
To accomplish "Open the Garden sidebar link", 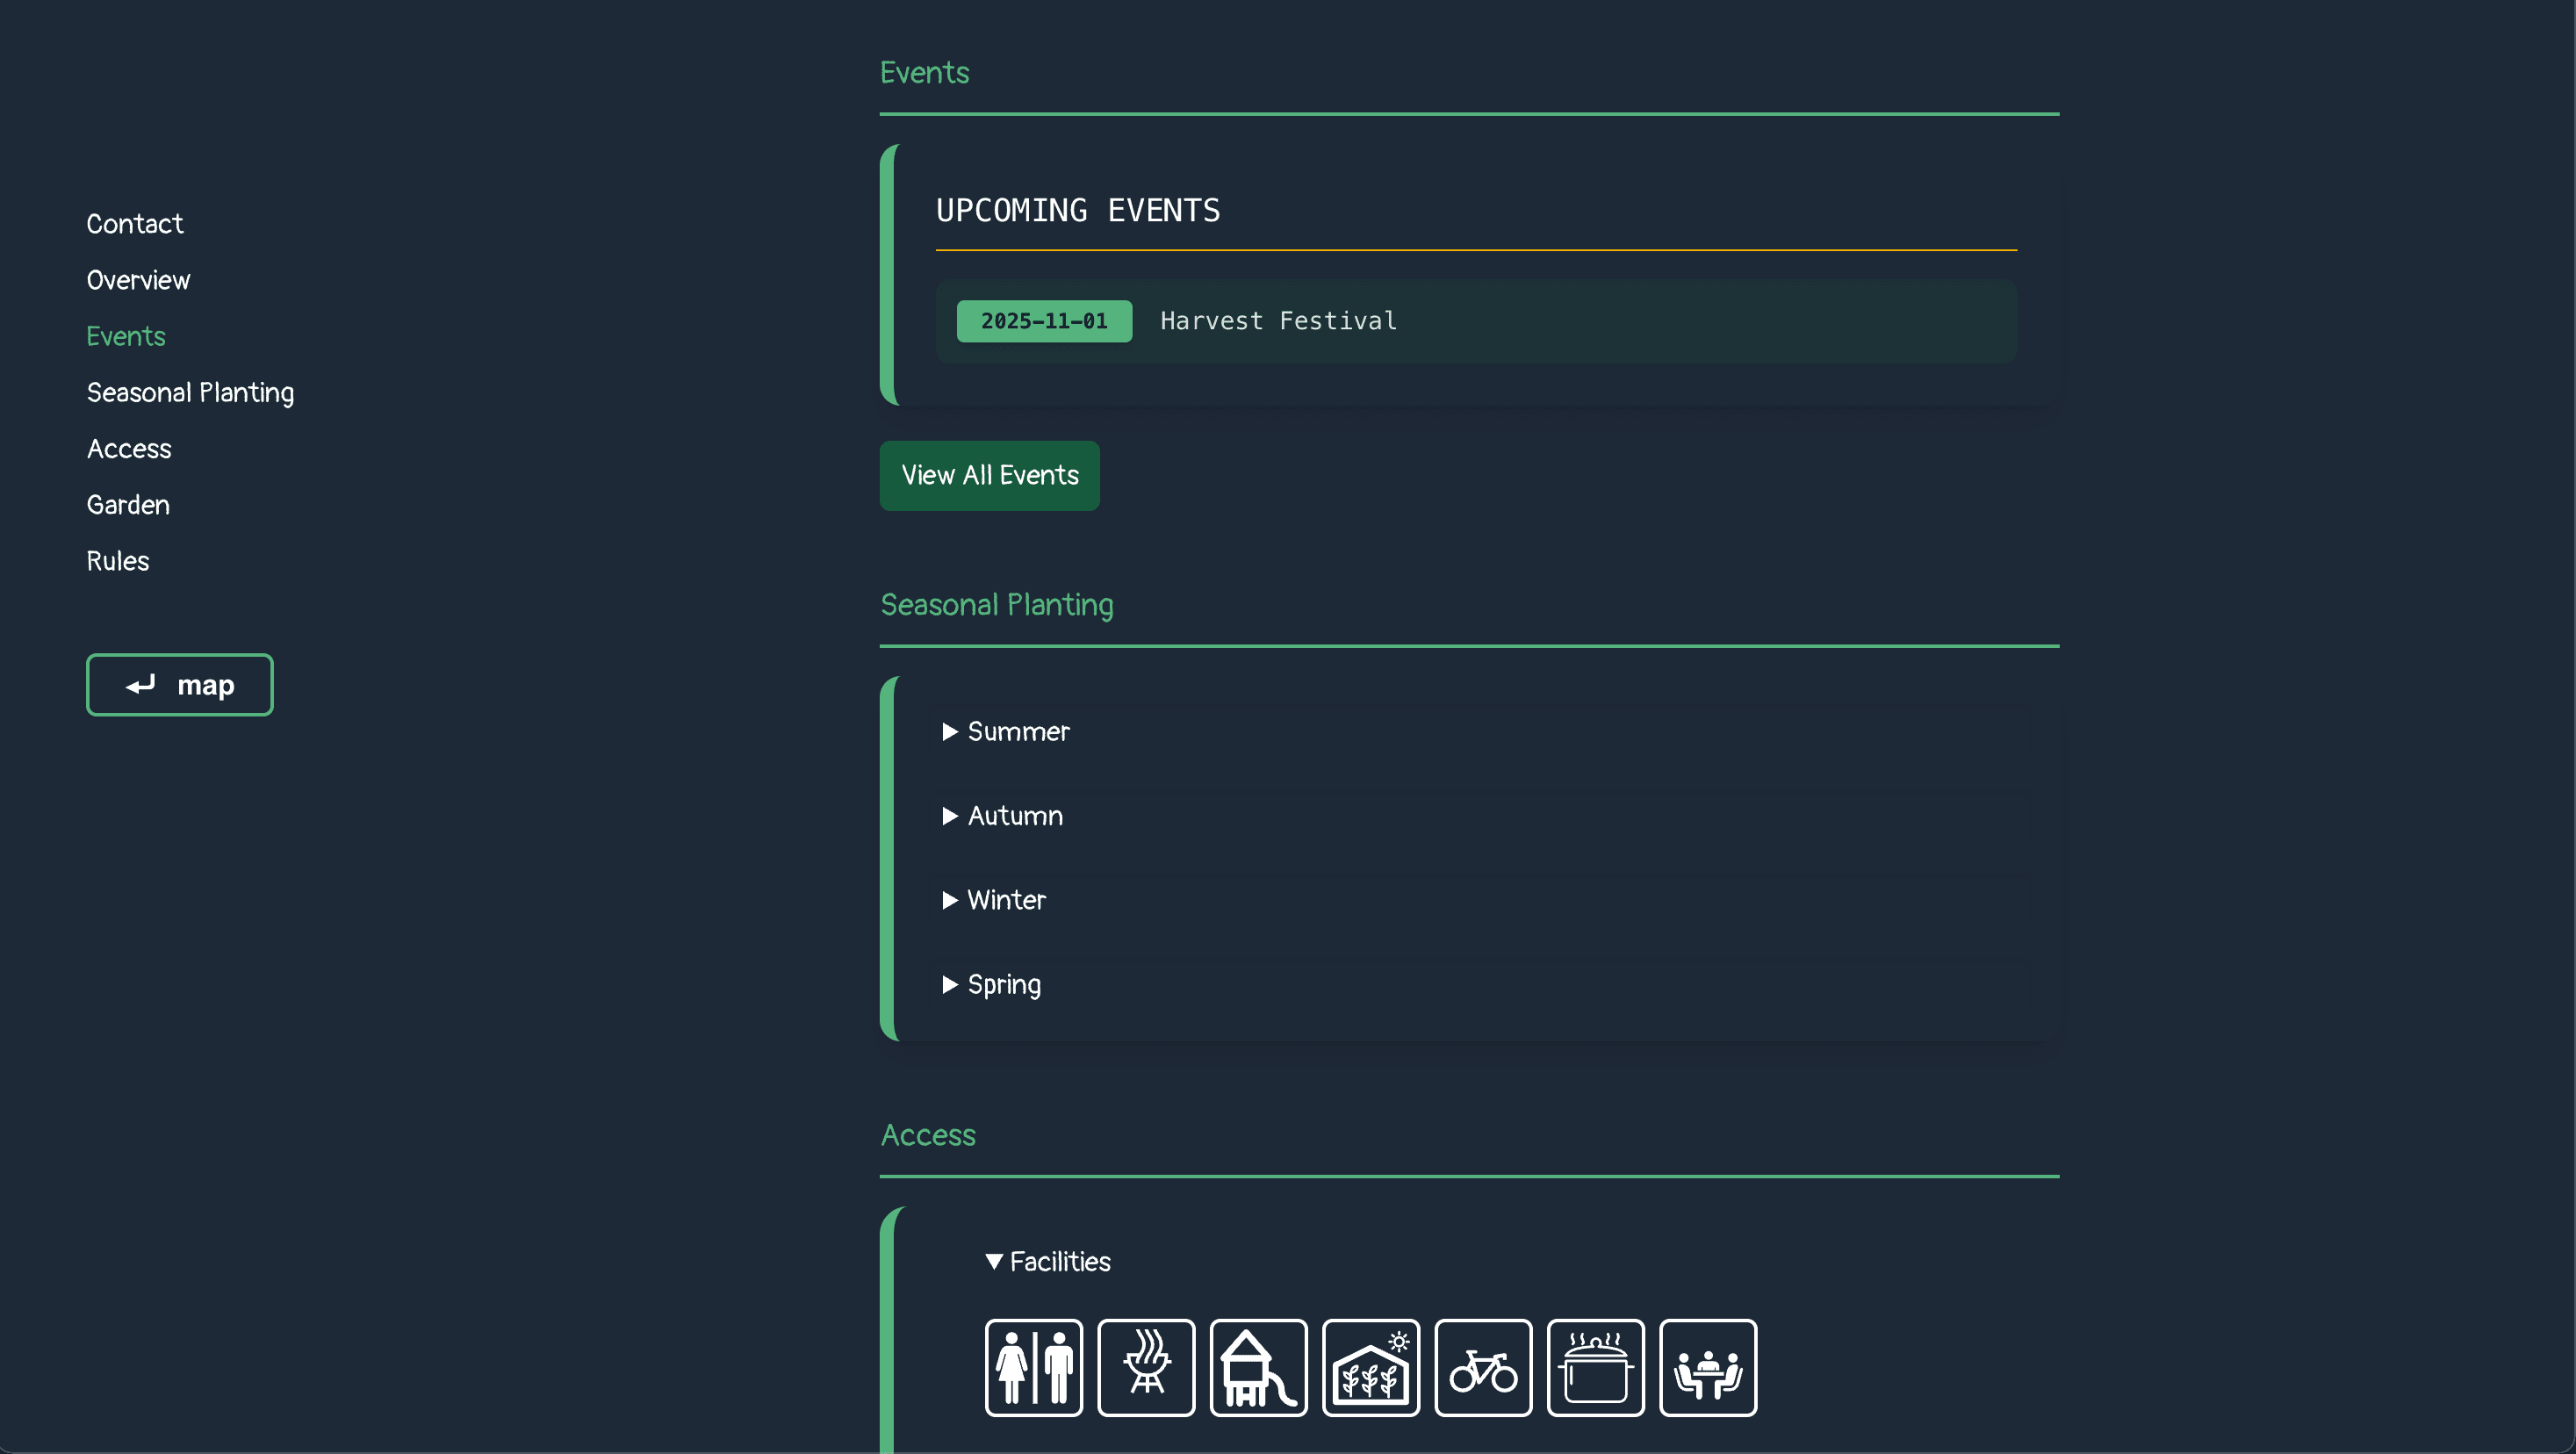I will (x=127, y=504).
